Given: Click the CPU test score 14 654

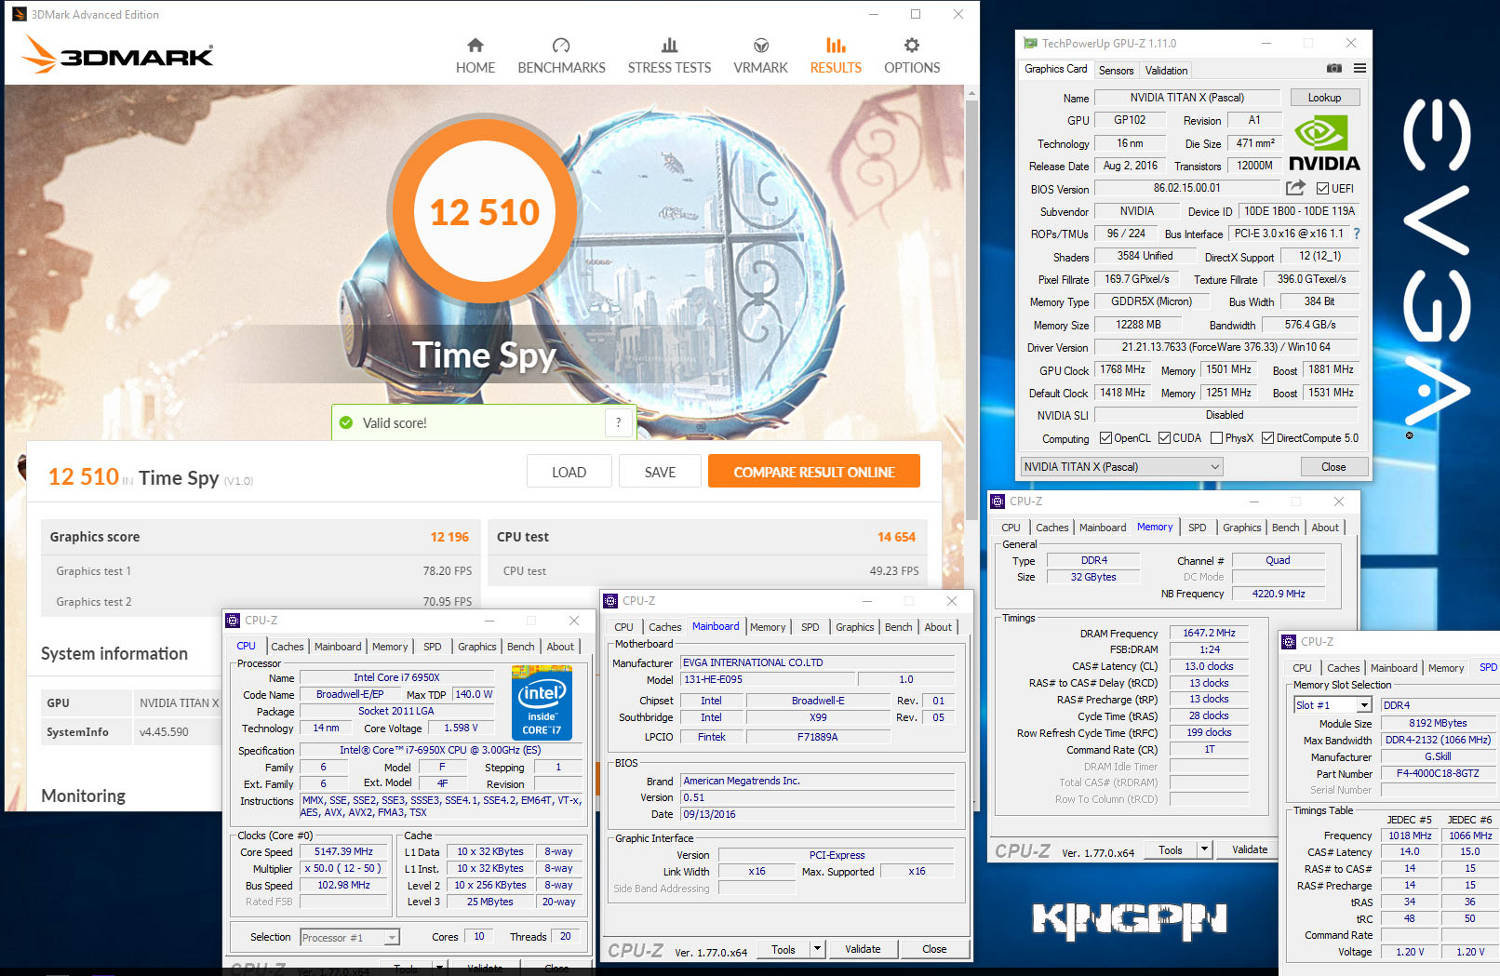Looking at the screenshot, I should 896,537.
